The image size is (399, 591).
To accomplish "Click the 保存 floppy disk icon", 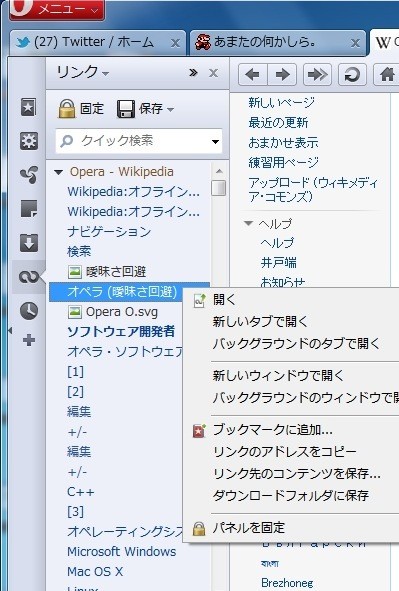I will click(125, 109).
